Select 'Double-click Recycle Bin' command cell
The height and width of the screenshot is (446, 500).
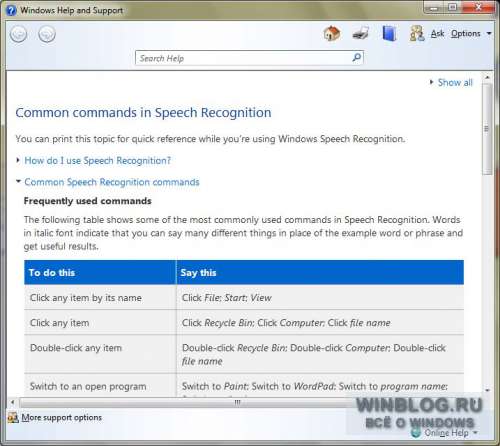coord(320,354)
